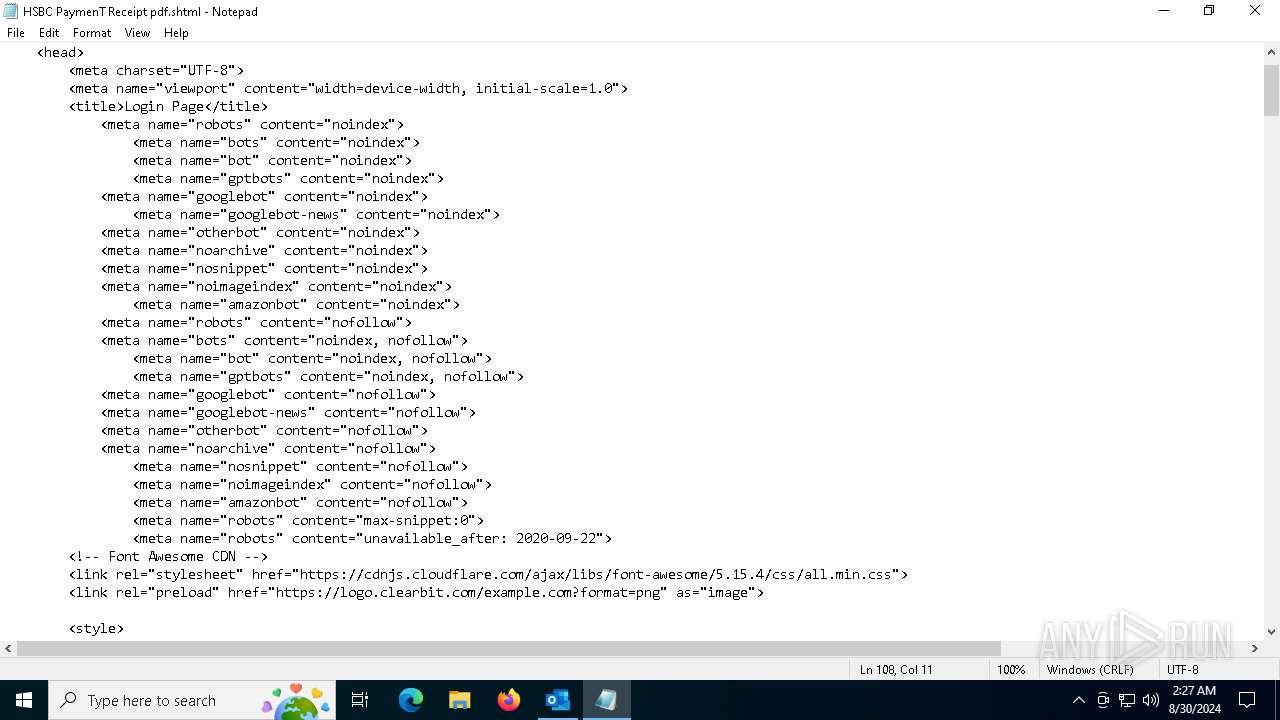Screen dimensions: 1280x720
Task: Click the horizontal scrollbar thumb
Action: coord(509,648)
